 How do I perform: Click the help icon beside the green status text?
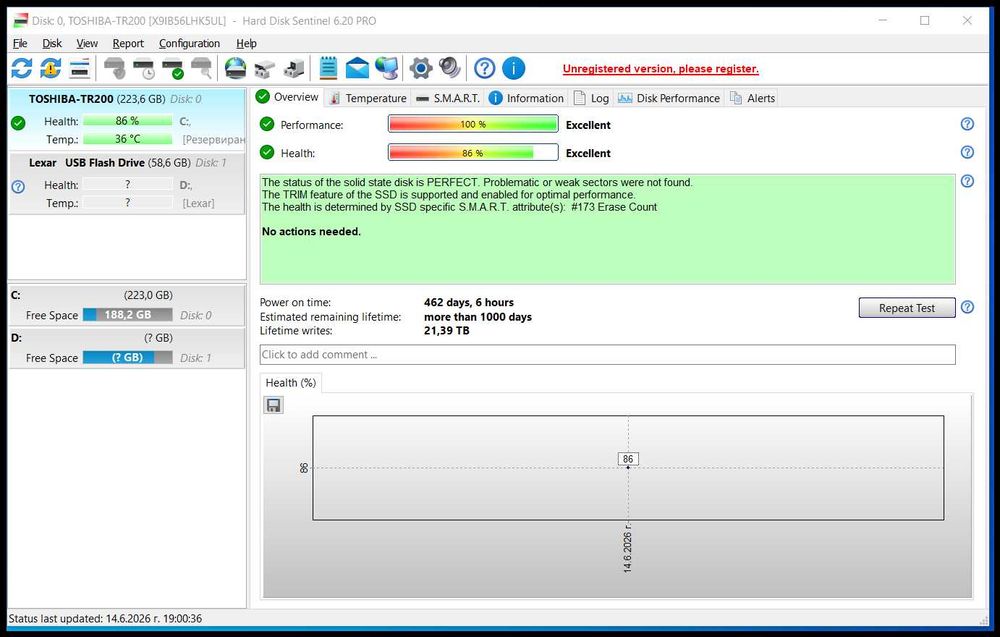[x=967, y=181]
